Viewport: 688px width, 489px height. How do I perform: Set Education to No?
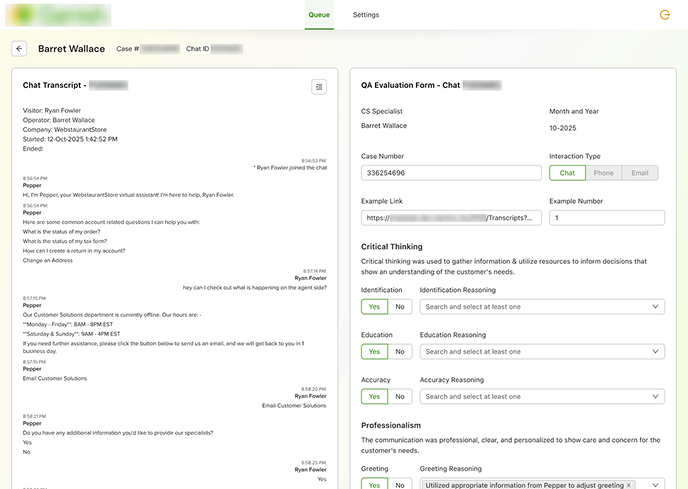pos(400,352)
